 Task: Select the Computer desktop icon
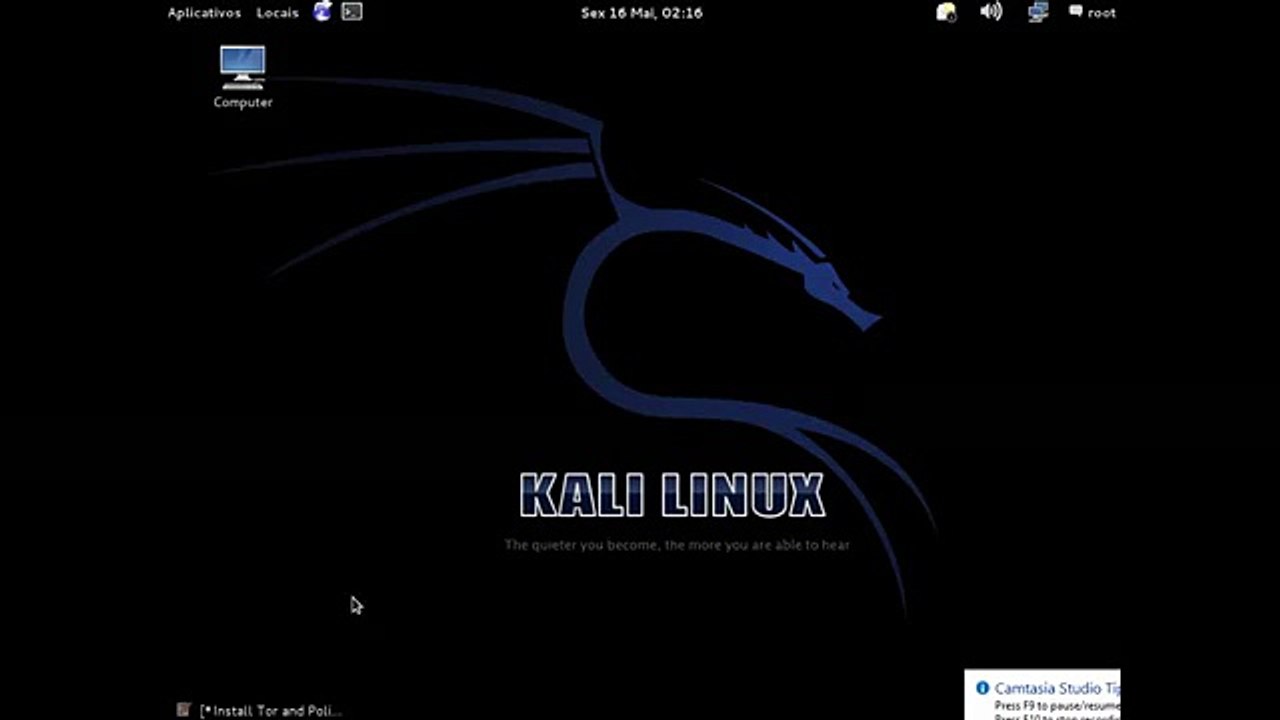point(243,77)
